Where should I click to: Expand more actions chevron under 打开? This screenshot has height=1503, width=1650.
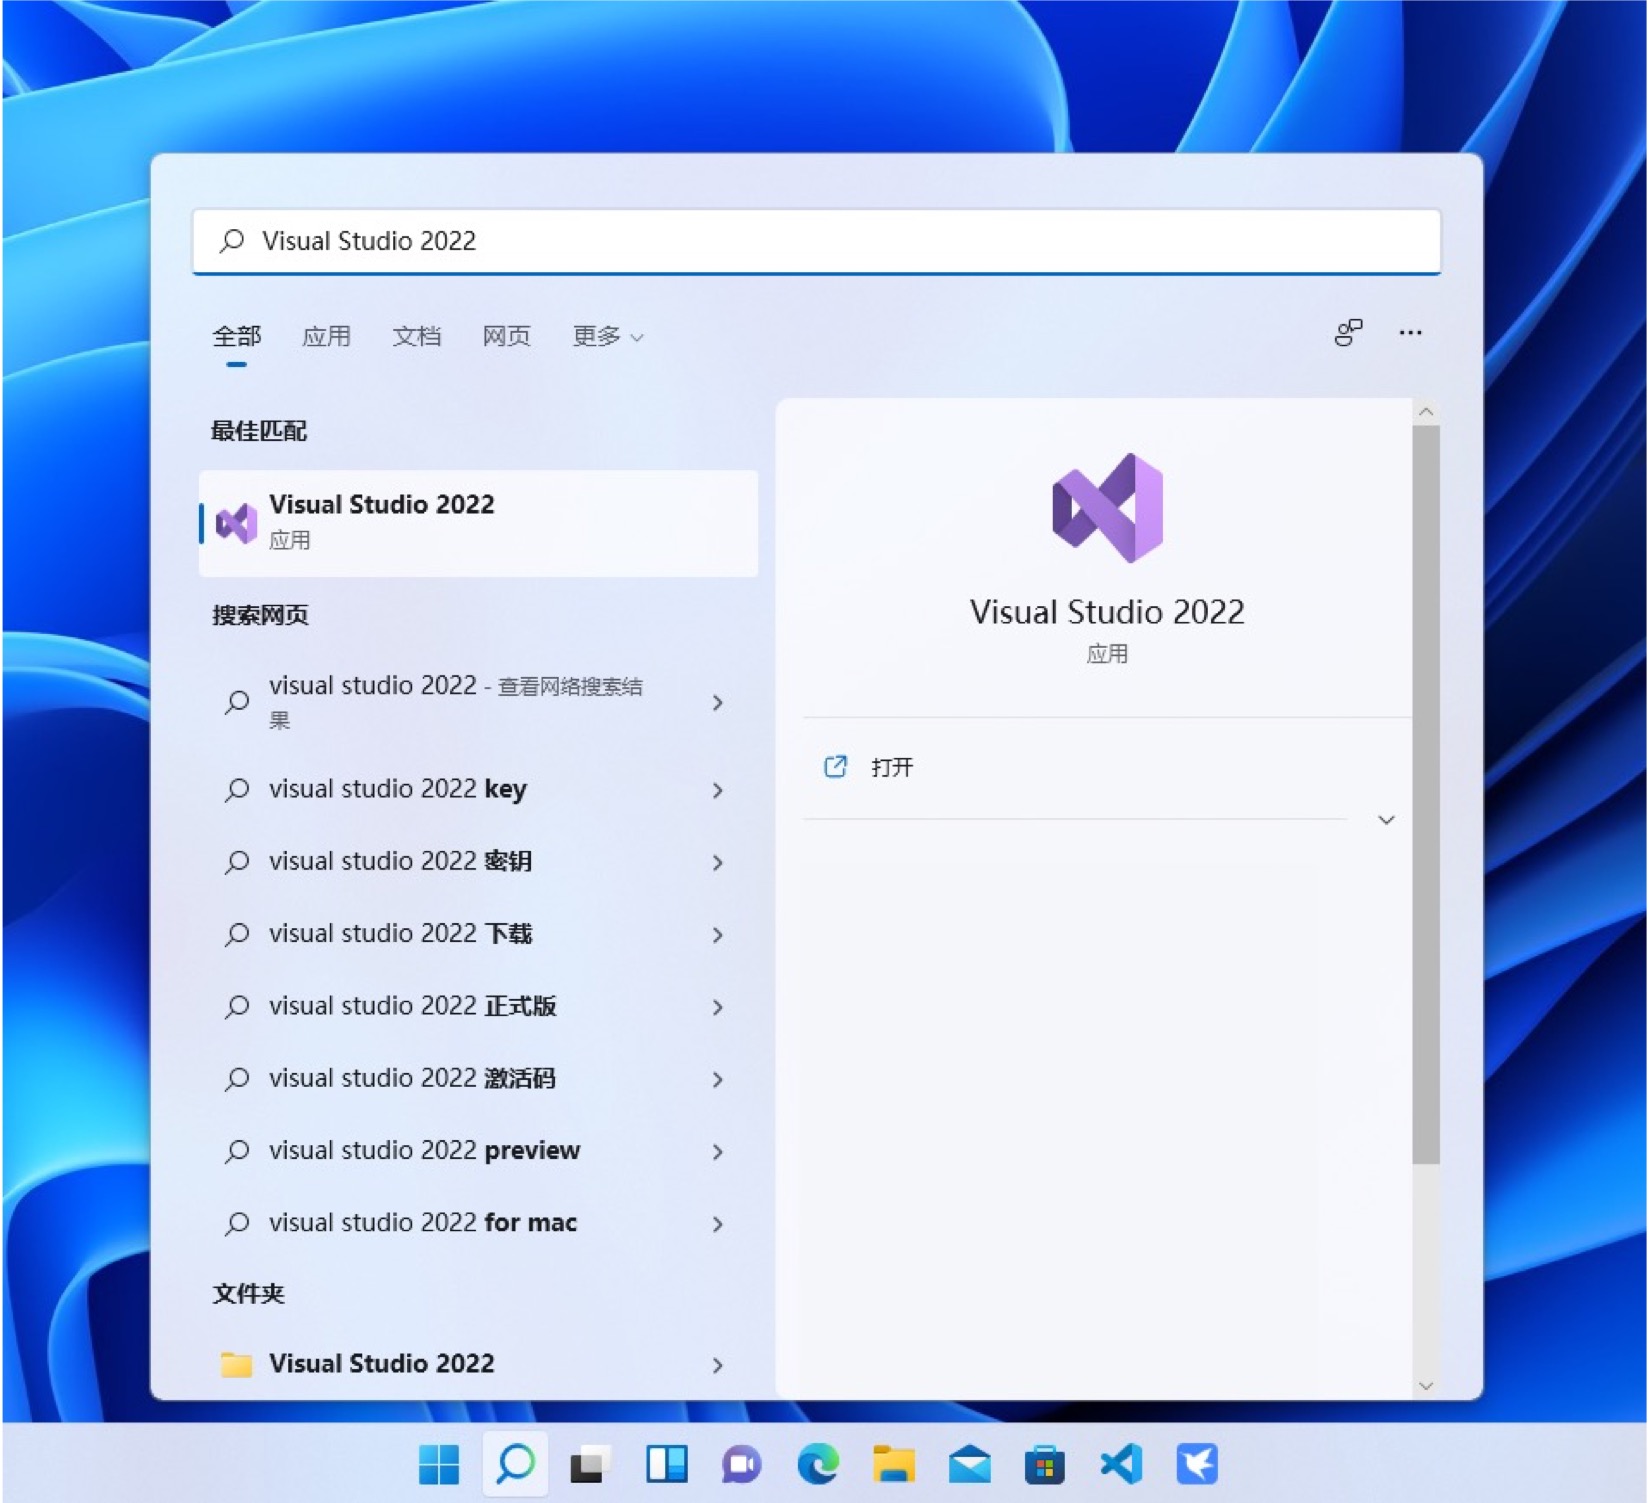point(1386,820)
